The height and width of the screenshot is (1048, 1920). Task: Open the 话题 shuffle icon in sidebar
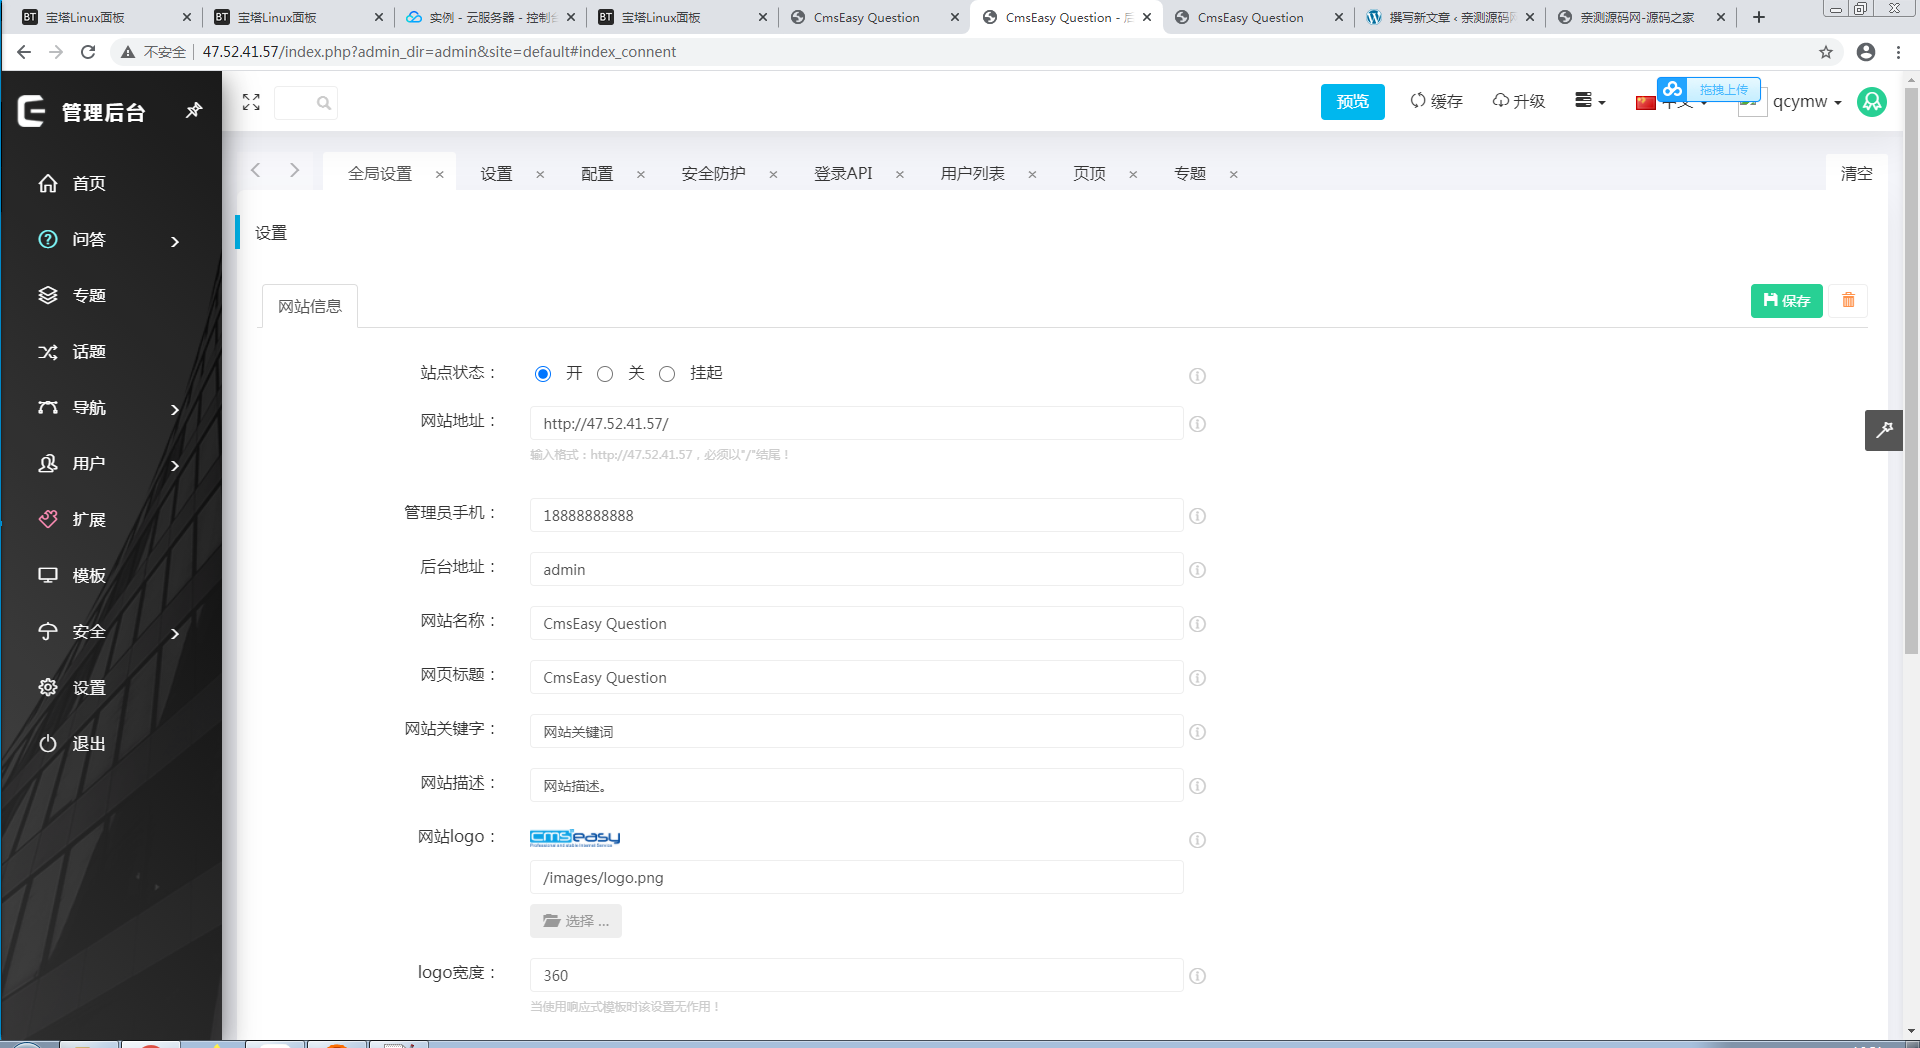pos(48,351)
